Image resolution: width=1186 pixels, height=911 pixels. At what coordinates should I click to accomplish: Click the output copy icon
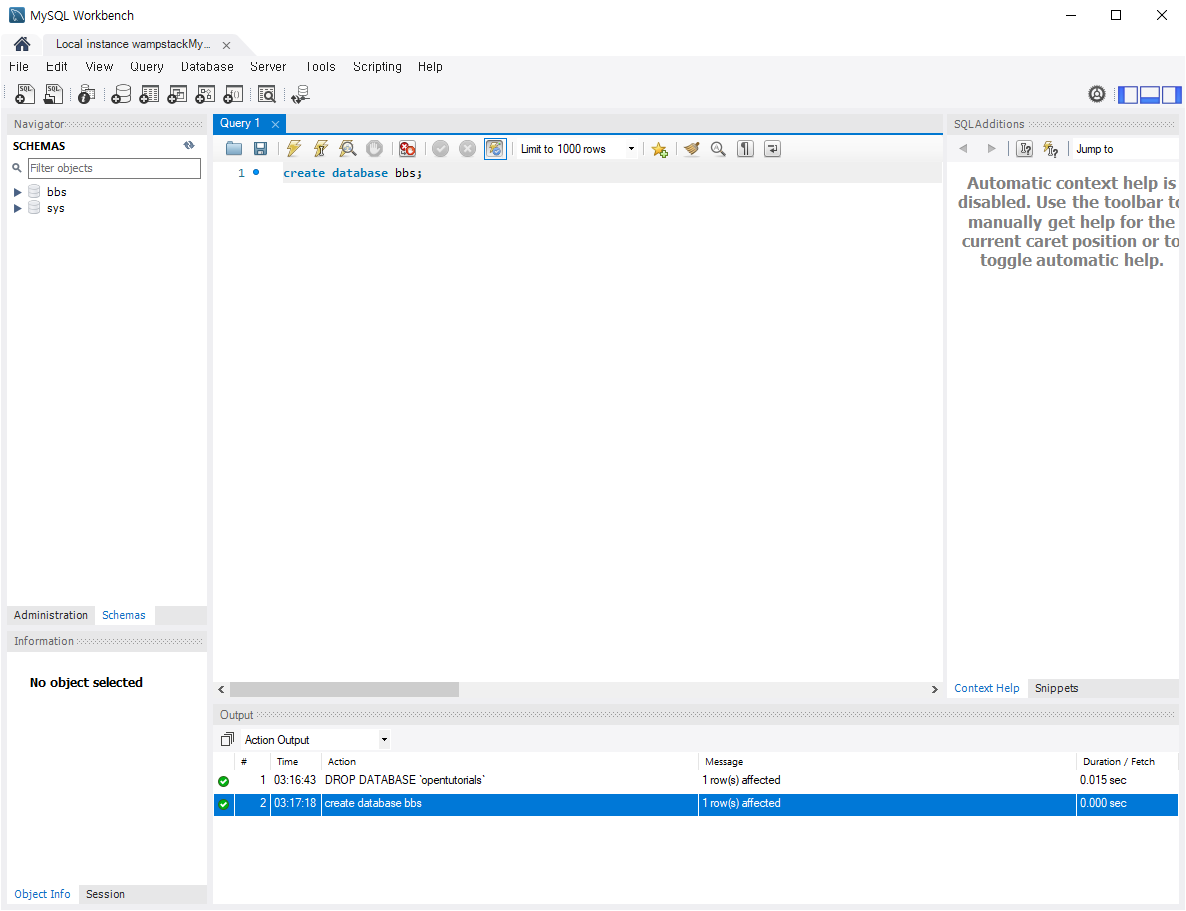pyautogui.click(x=227, y=739)
